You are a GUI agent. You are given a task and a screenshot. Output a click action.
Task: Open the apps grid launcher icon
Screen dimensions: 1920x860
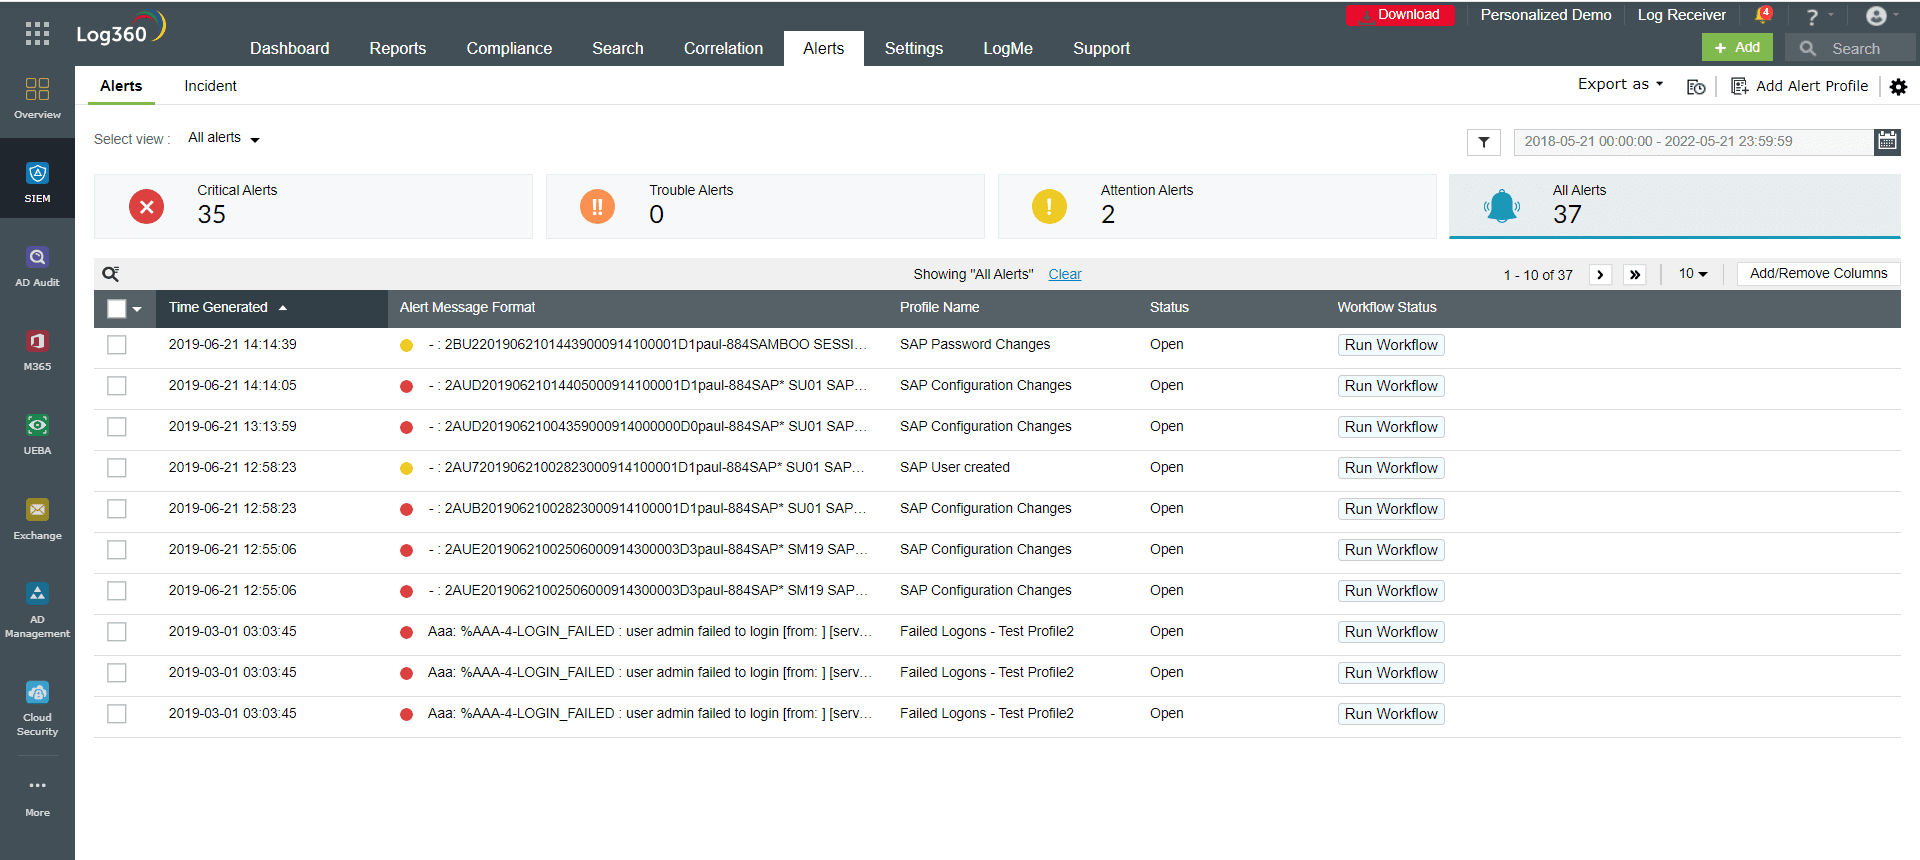(37, 33)
